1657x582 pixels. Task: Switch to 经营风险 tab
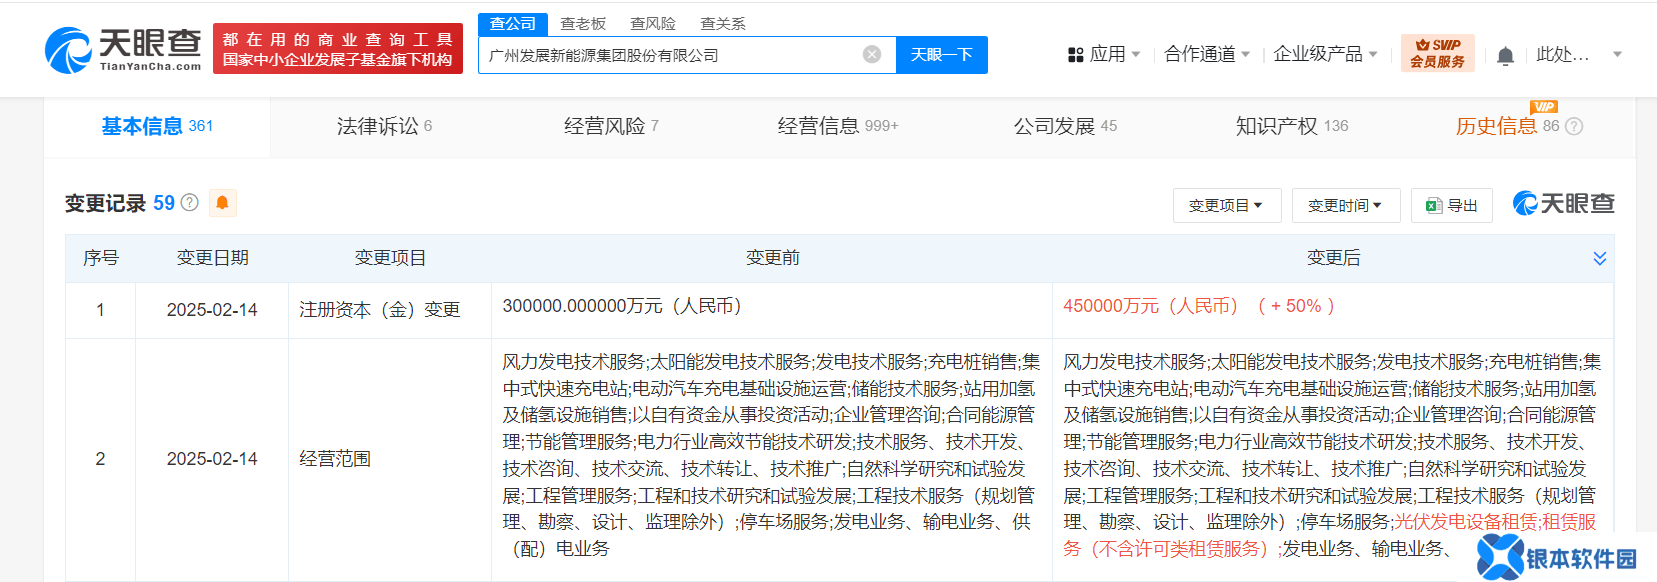(x=611, y=126)
